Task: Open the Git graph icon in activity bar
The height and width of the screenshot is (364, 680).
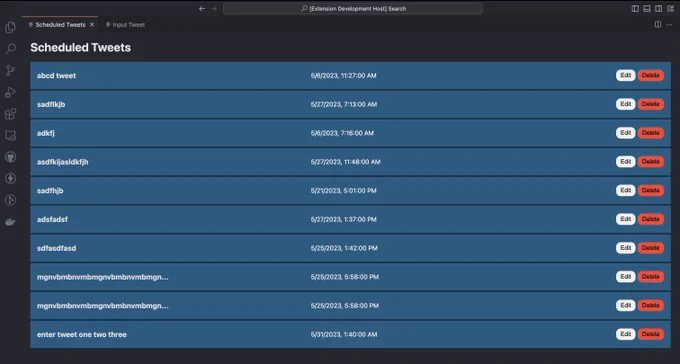Action: coord(10,200)
